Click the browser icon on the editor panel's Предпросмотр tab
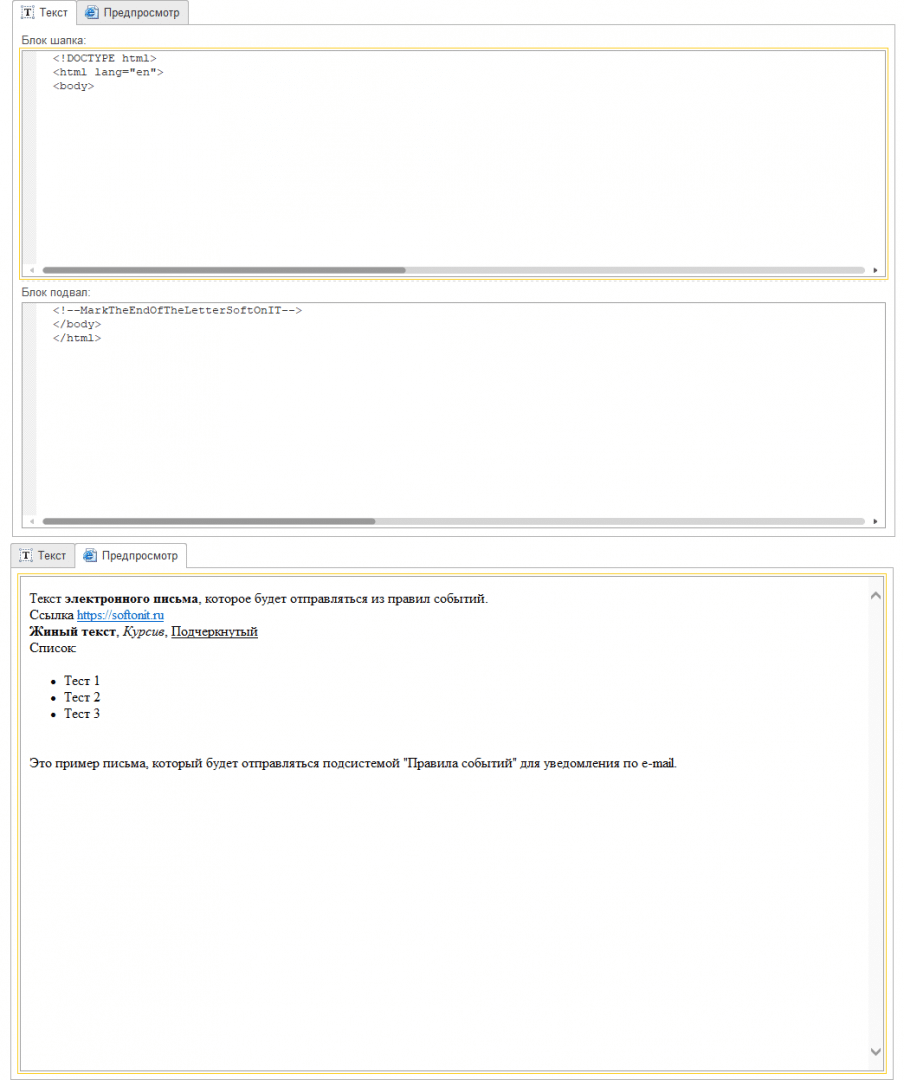Image resolution: width=904 pixels, height=1080 pixels. coord(92,13)
